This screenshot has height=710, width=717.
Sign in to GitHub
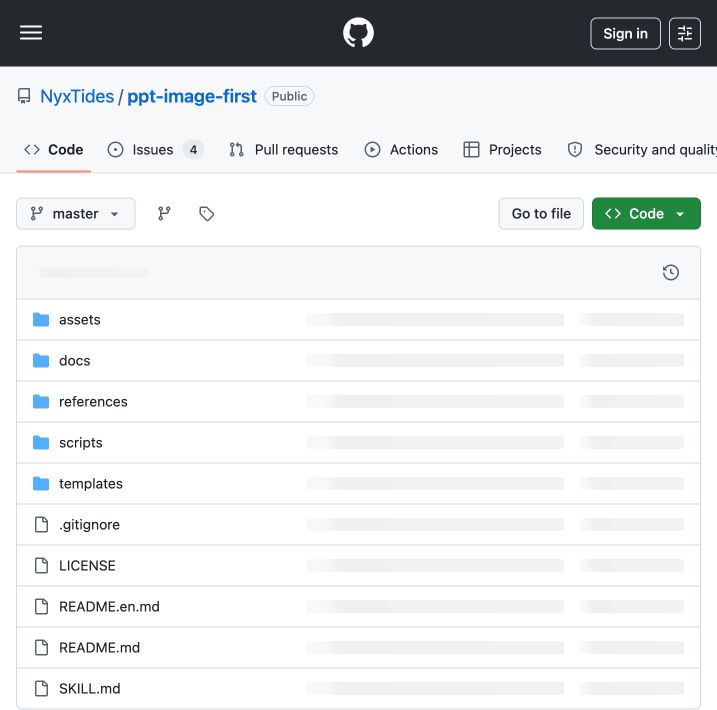pos(625,33)
